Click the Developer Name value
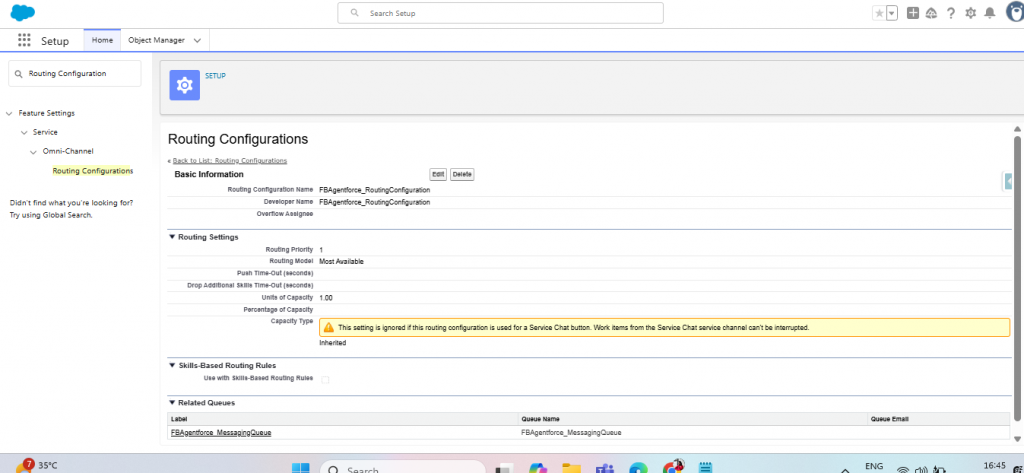1024x473 pixels. tap(375, 203)
